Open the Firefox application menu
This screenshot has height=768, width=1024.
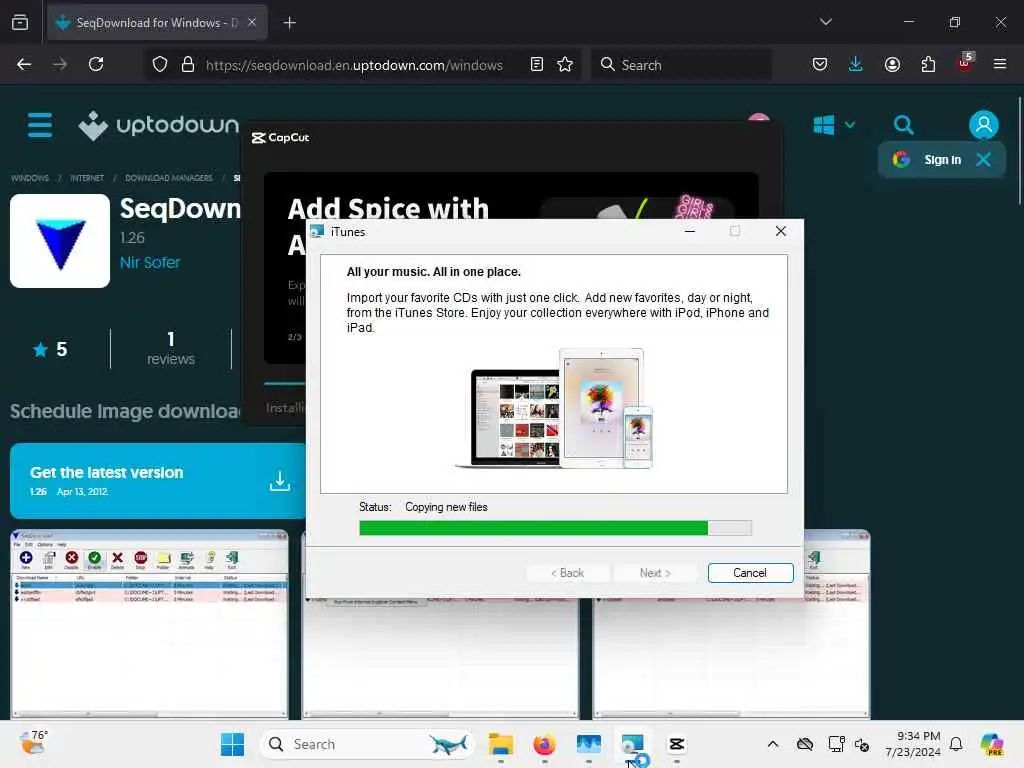(1000, 64)
